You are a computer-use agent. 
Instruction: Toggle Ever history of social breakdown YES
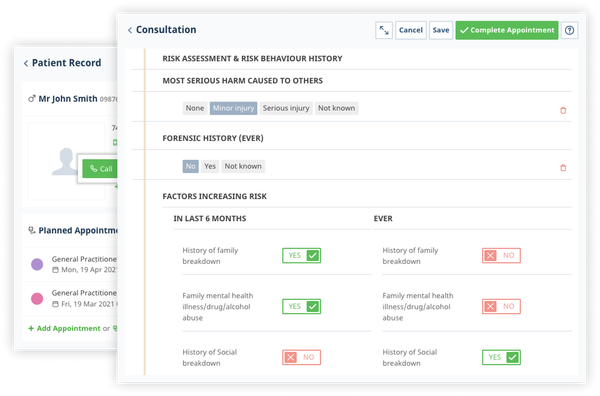pos(501,357)
